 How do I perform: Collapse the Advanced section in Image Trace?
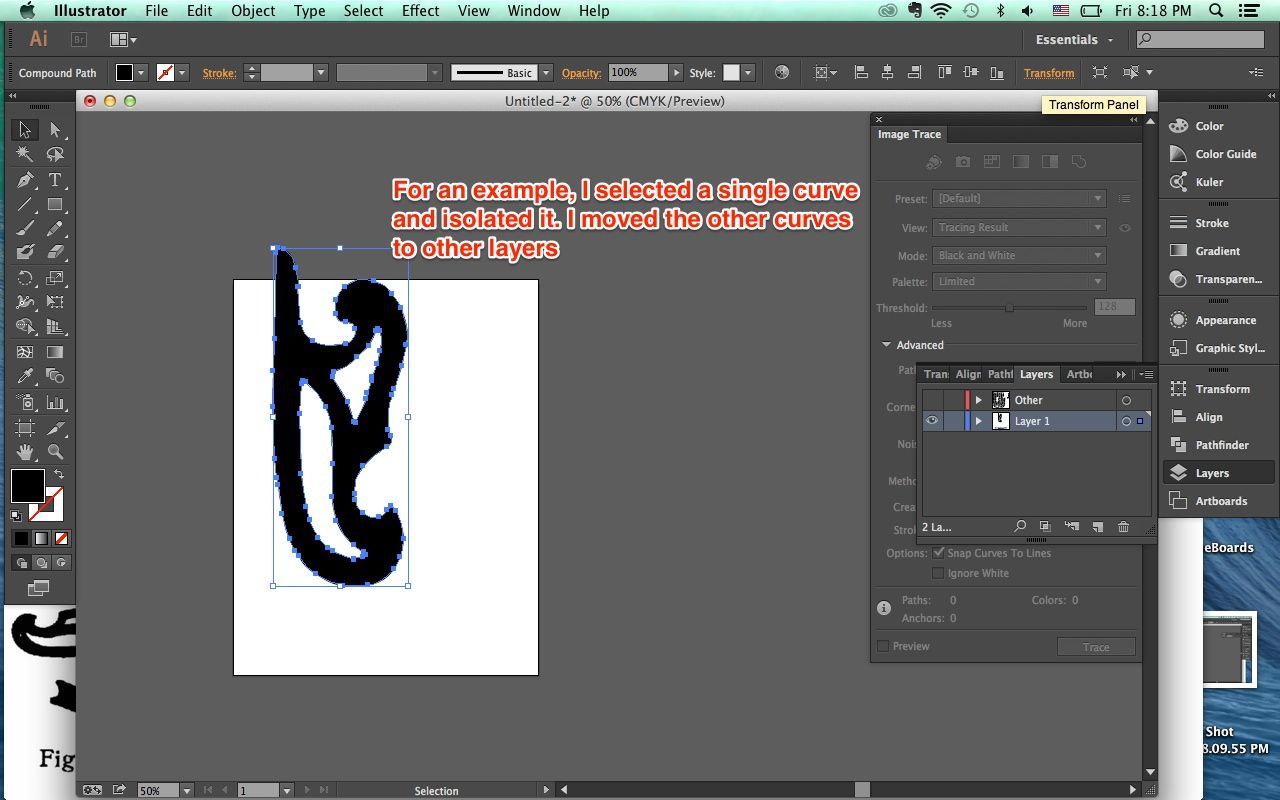[886, 345]
